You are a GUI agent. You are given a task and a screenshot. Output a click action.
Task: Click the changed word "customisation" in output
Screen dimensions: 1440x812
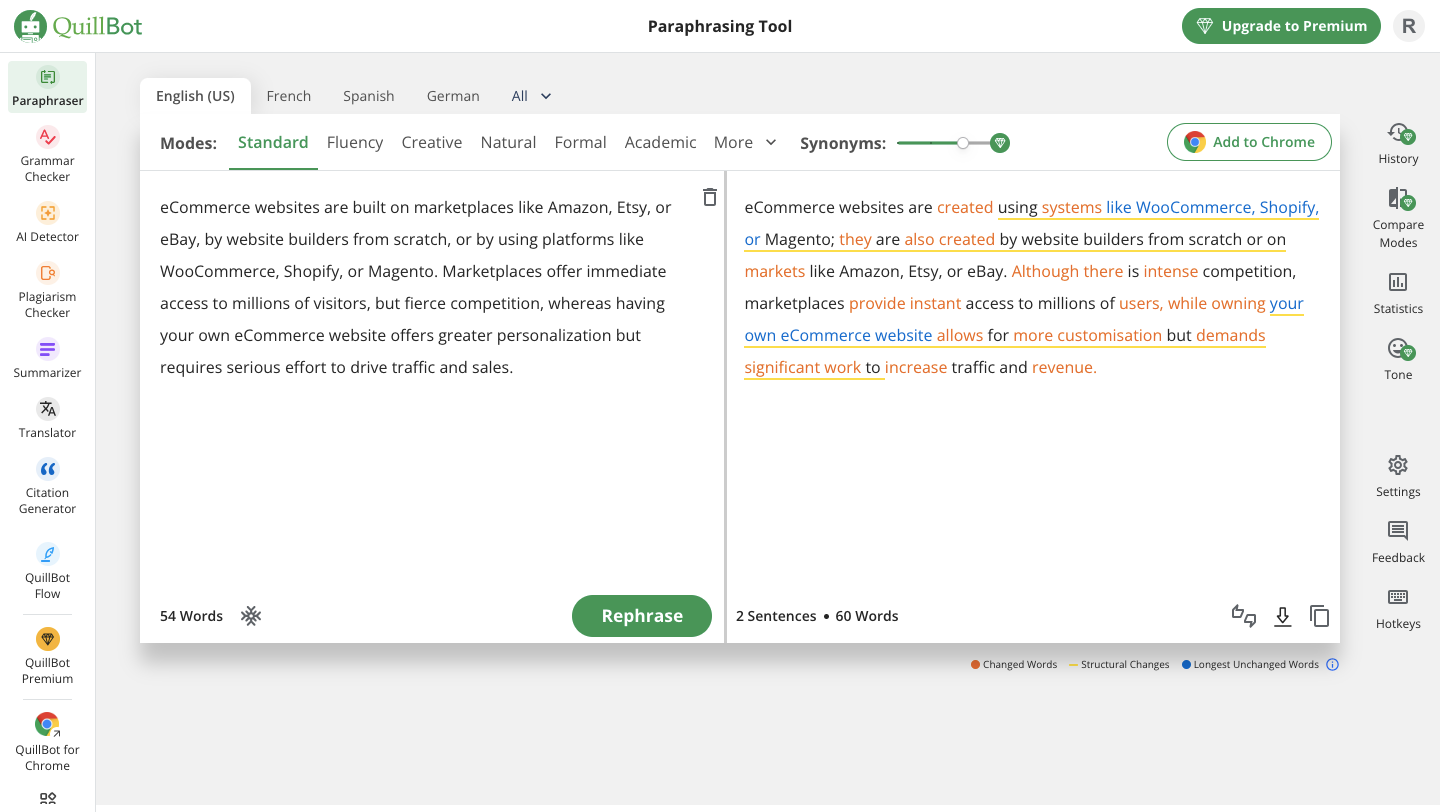[1110, 336]
